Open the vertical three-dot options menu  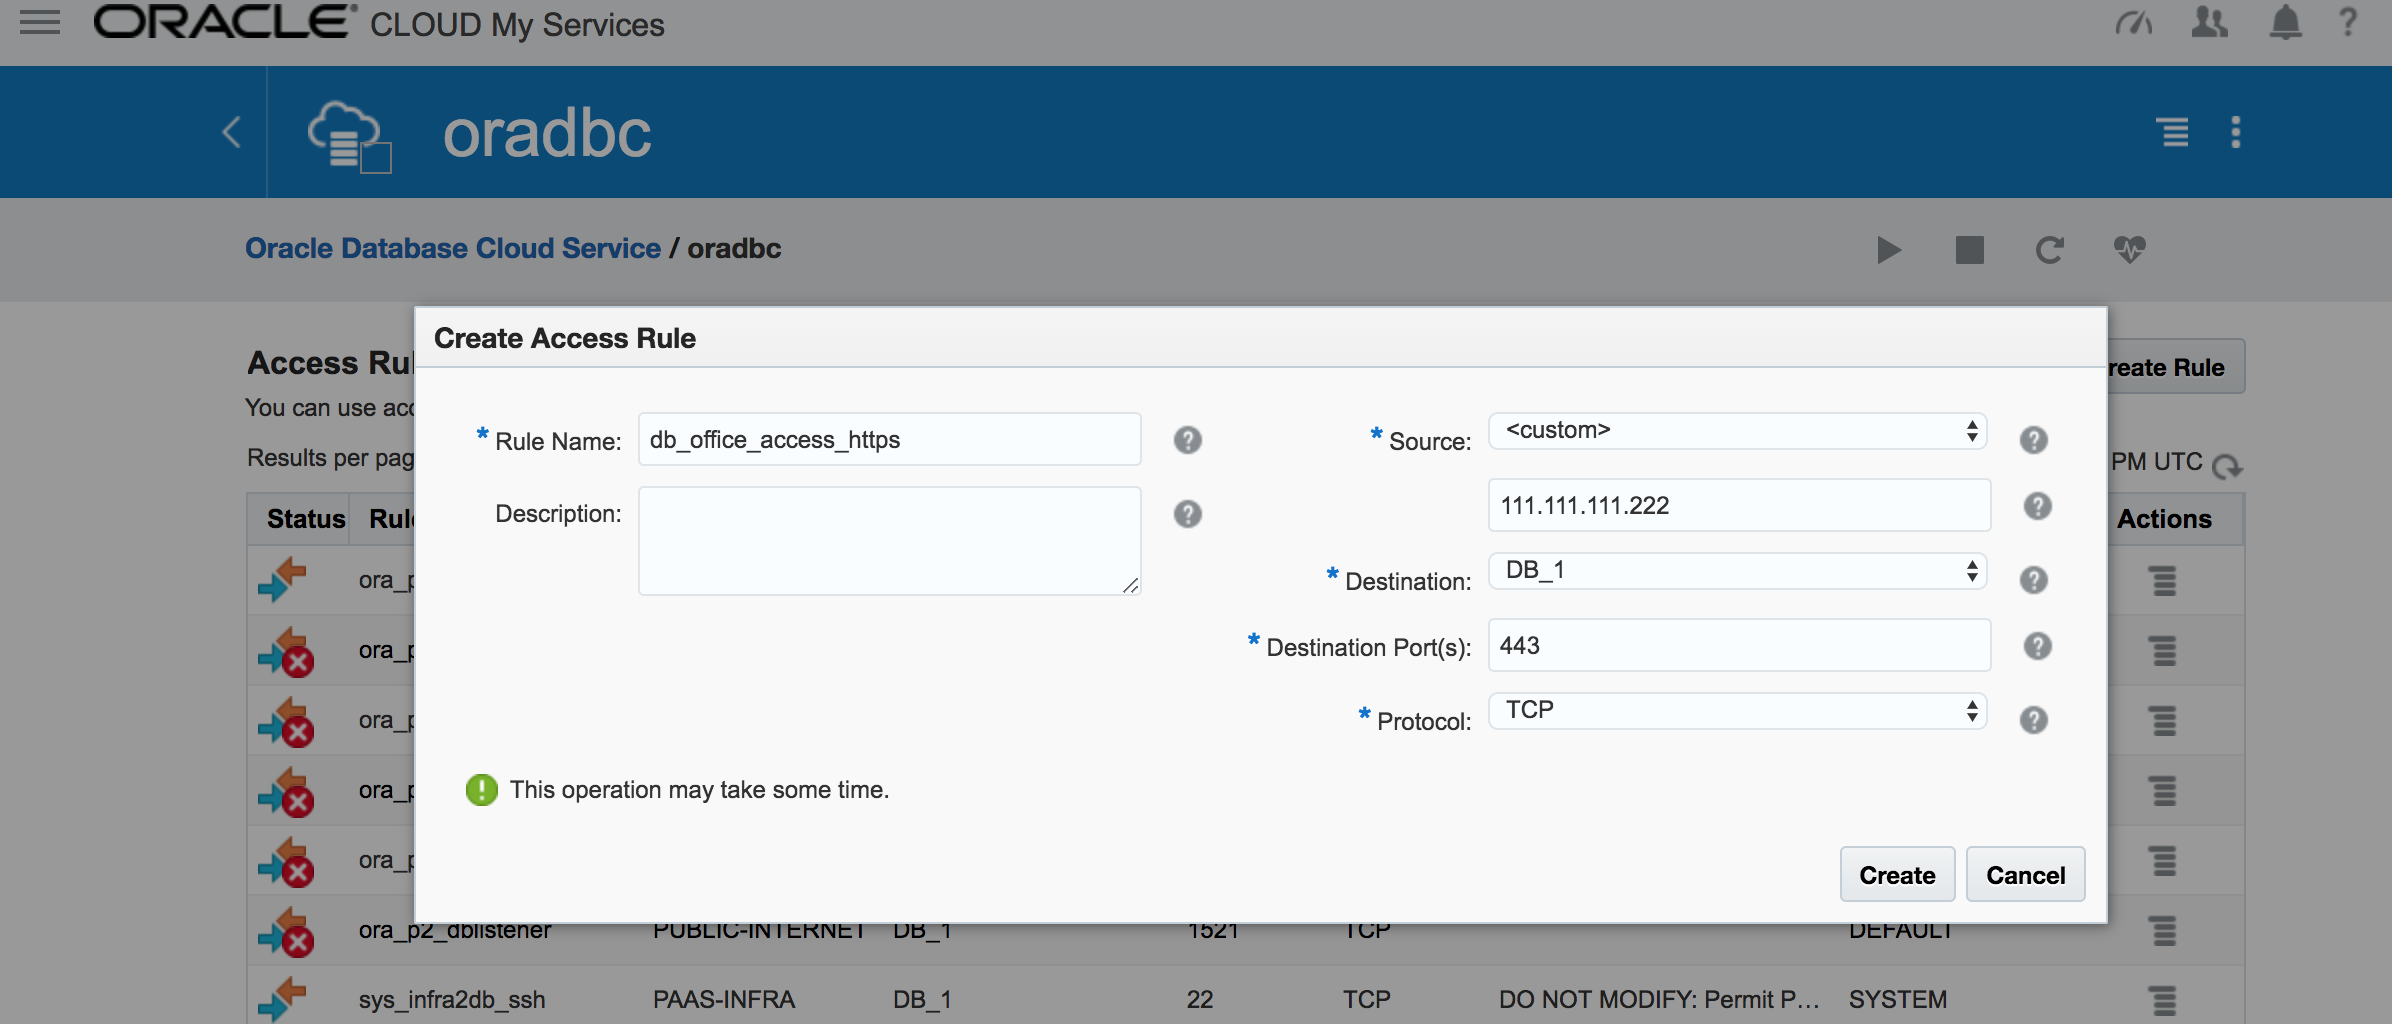[x=2236, y=132]
